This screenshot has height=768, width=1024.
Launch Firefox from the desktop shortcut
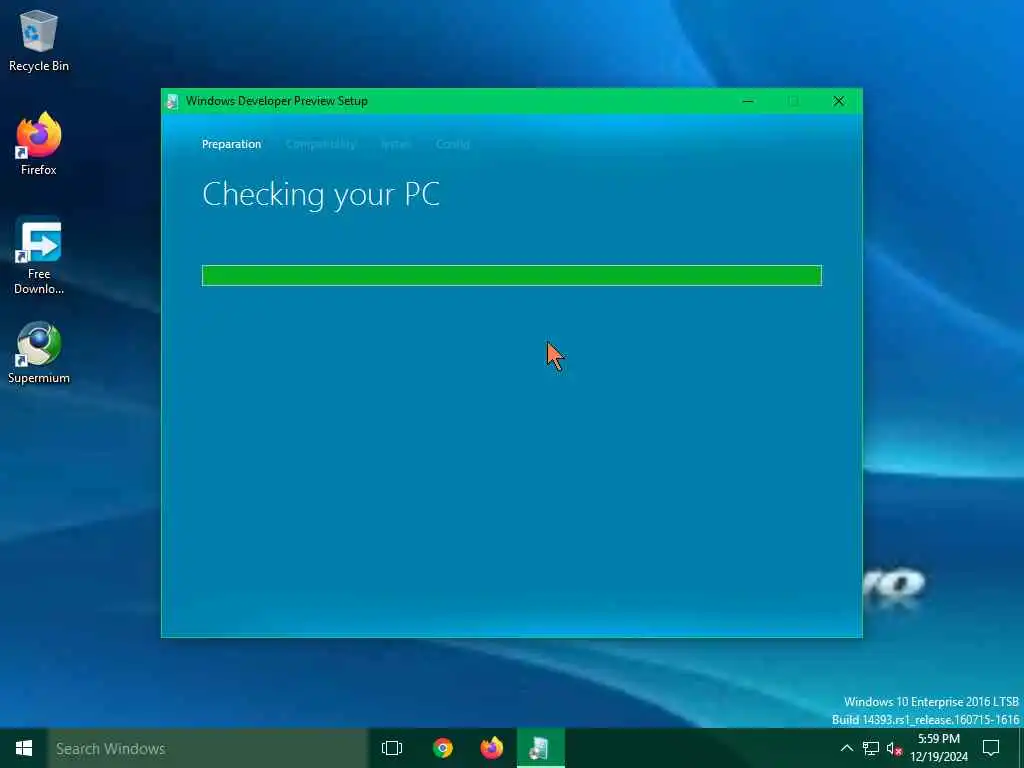coord(39,144)
